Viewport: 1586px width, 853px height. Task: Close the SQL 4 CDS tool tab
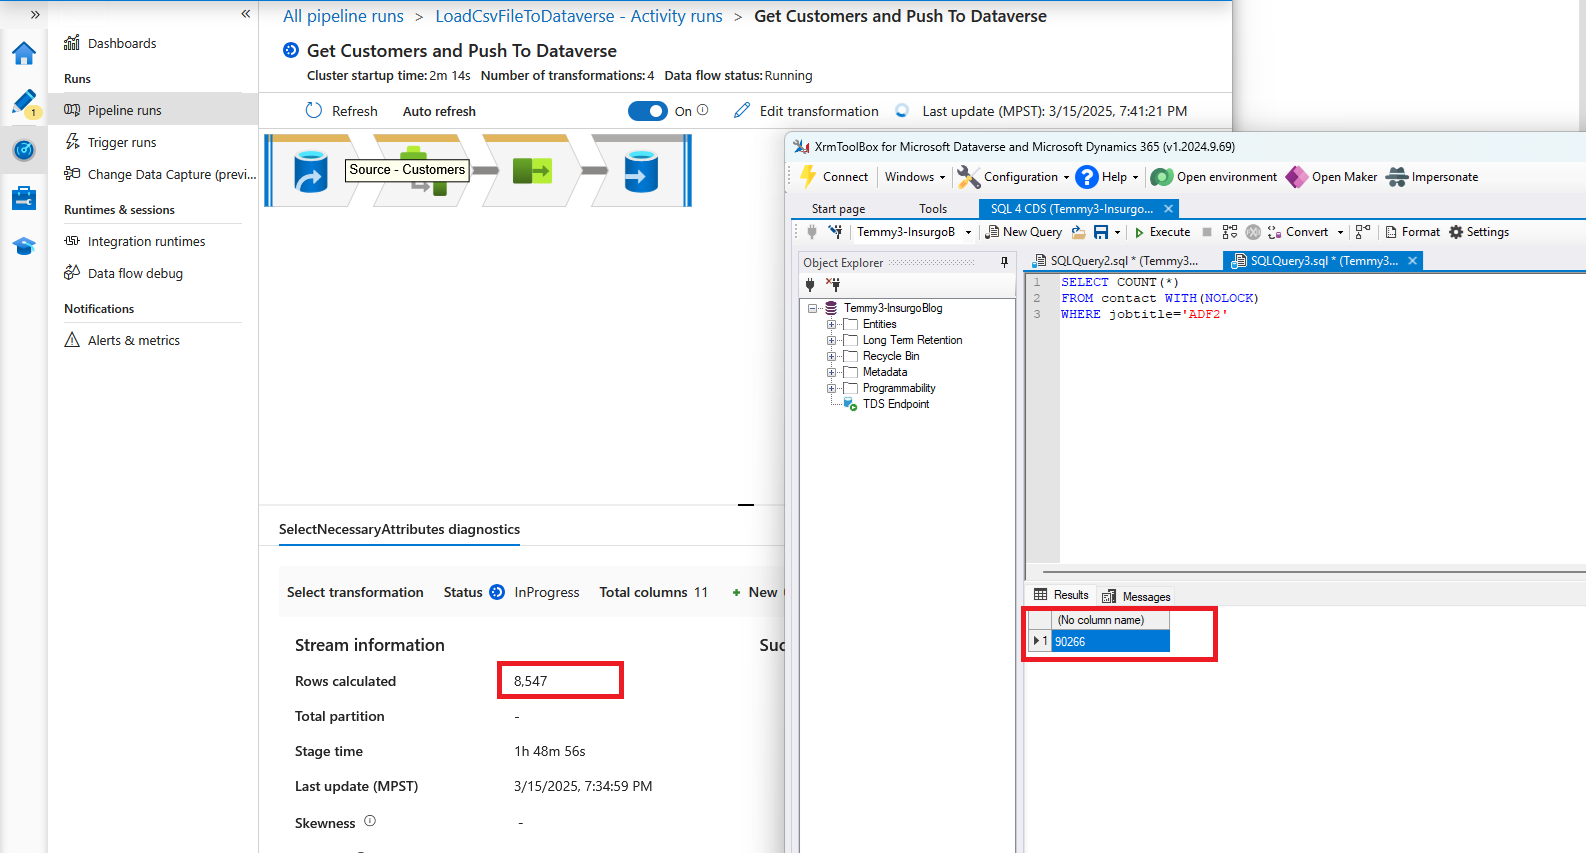[x=1168, y=208]
